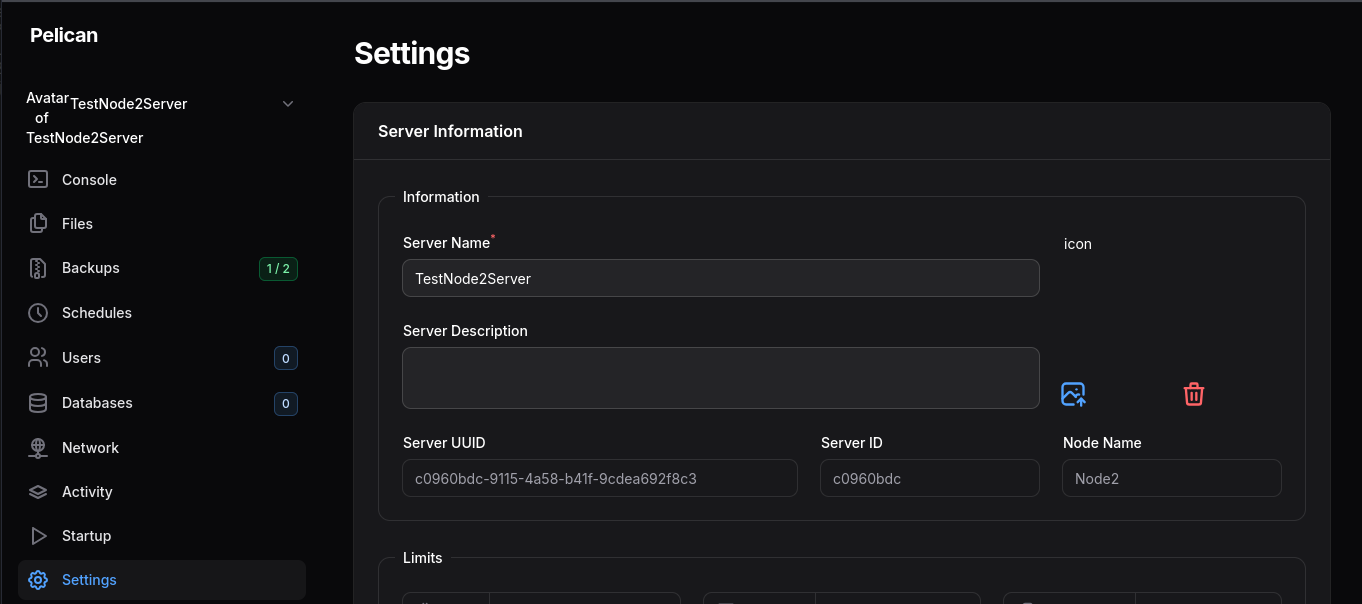The image size is (1362, 604).
Task: Click the Activity layers icon
Action: [x=38, y=492]
